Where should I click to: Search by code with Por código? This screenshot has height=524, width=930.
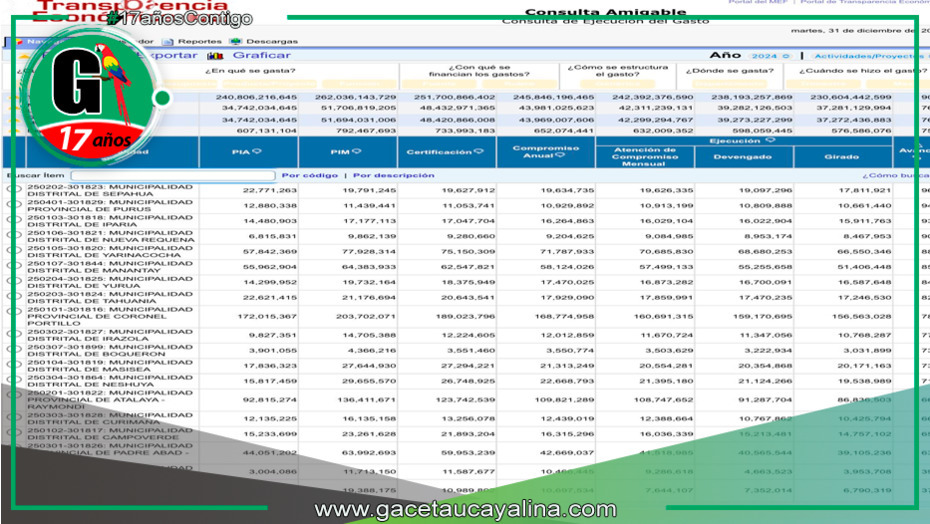(310, 176)
